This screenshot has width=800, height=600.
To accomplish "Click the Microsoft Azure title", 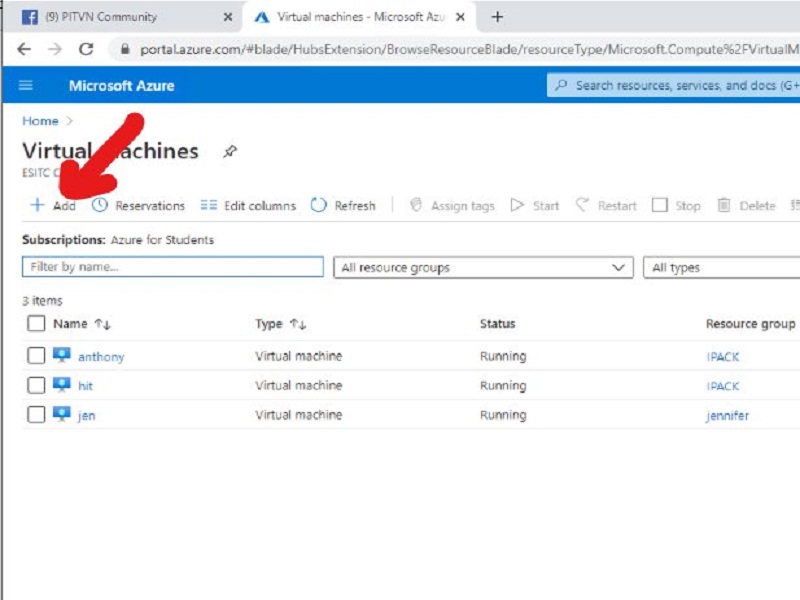I will (121, 86).
